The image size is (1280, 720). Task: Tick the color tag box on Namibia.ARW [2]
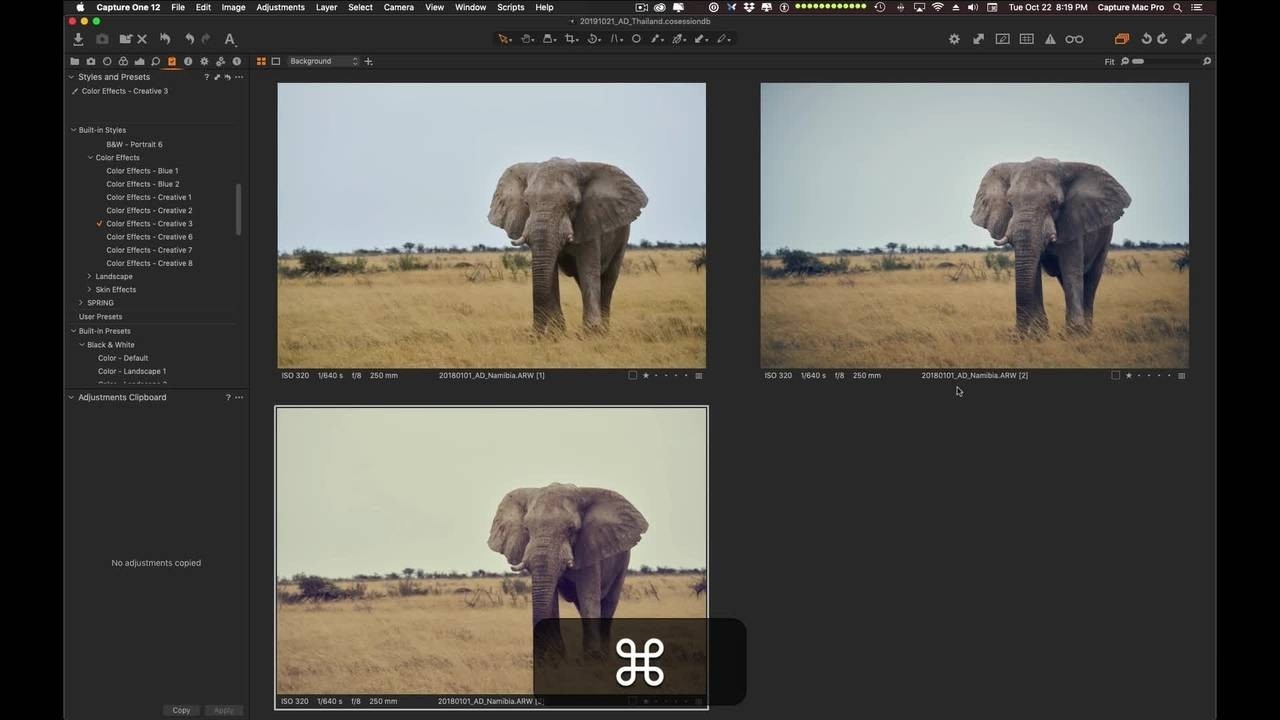1115,376
